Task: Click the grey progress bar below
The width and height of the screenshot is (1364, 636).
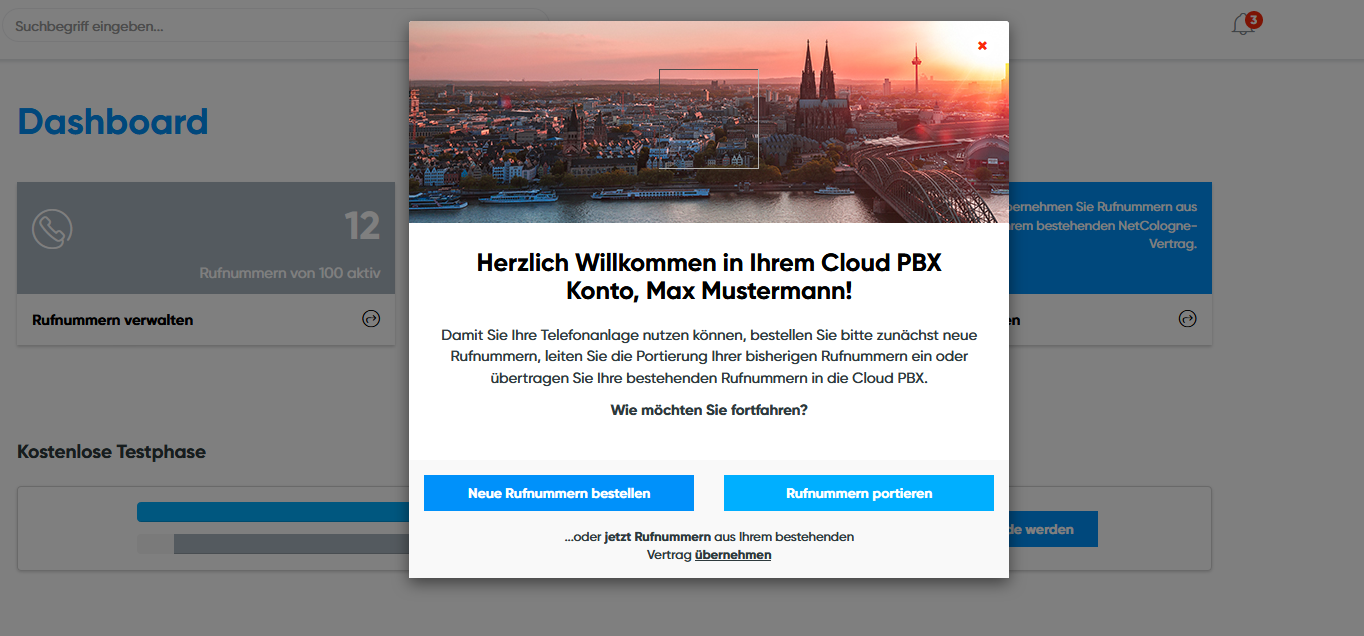Action: 290,544
